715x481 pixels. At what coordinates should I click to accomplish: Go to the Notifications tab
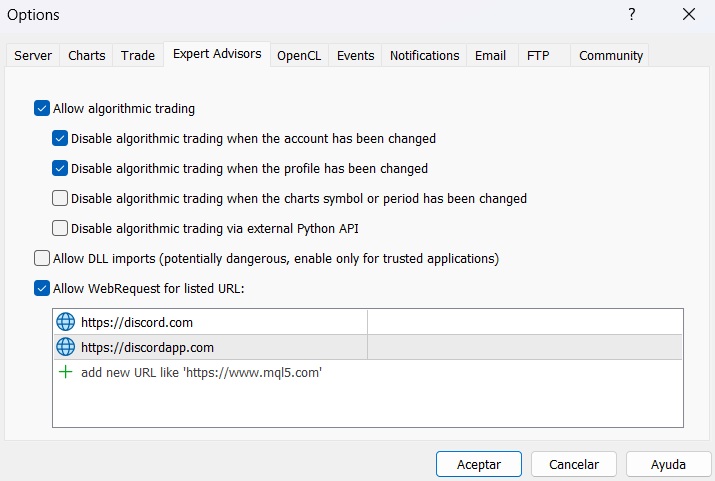coord(424,56)
